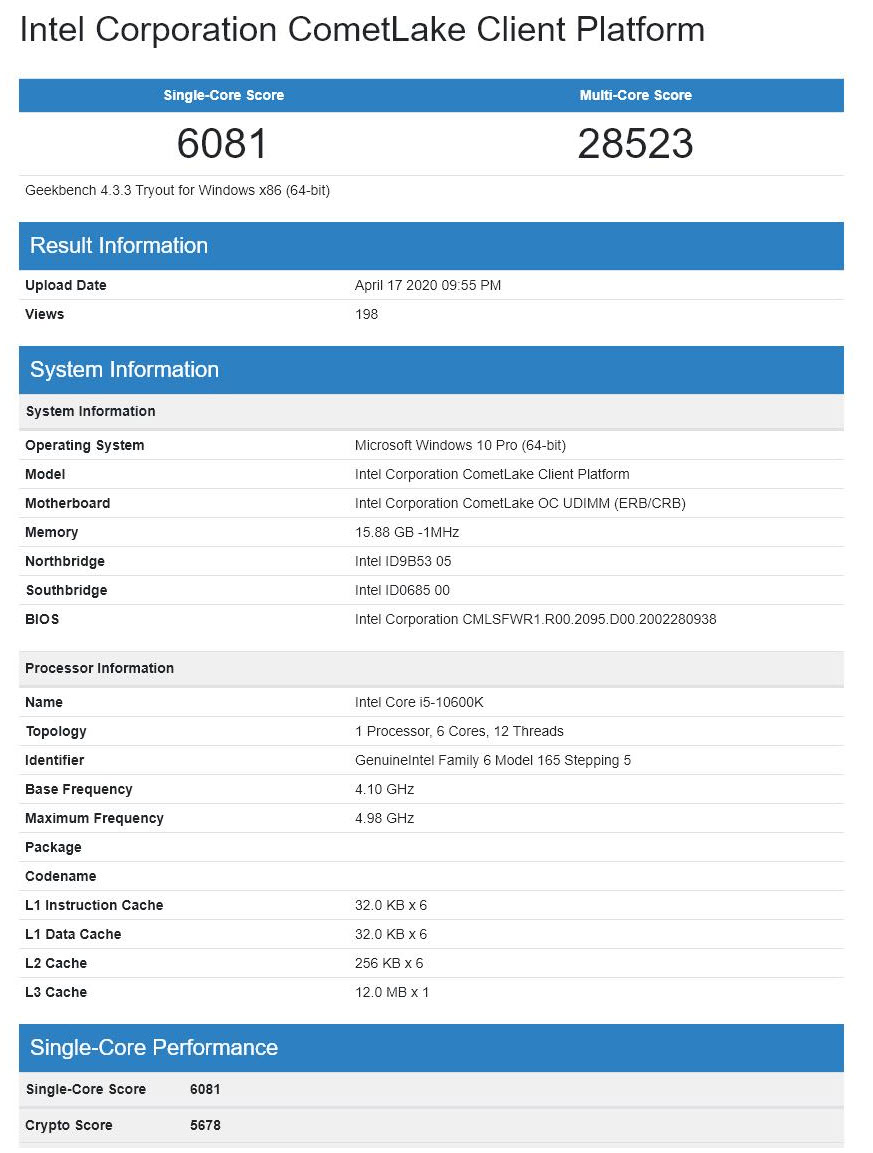Click the 'Maximum Frequency' label
873x1153 pixels.
[94, 818]
